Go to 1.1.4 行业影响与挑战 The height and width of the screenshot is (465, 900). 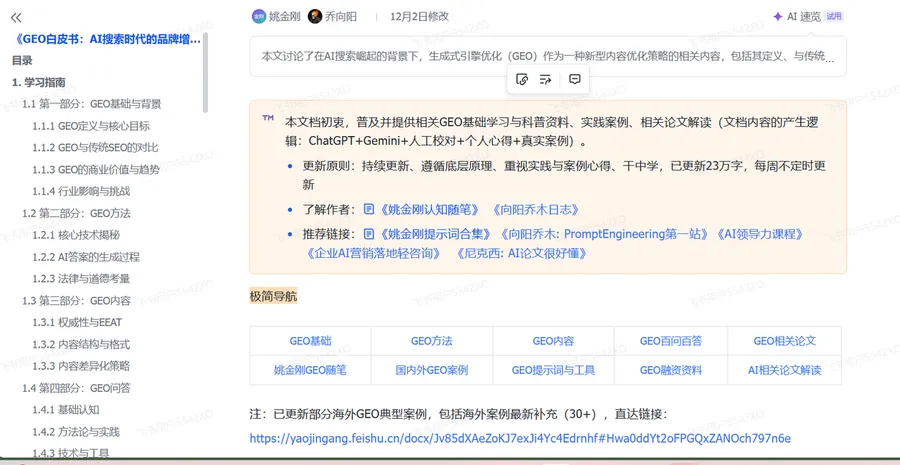pyautogui.click(x=81, y=191)
